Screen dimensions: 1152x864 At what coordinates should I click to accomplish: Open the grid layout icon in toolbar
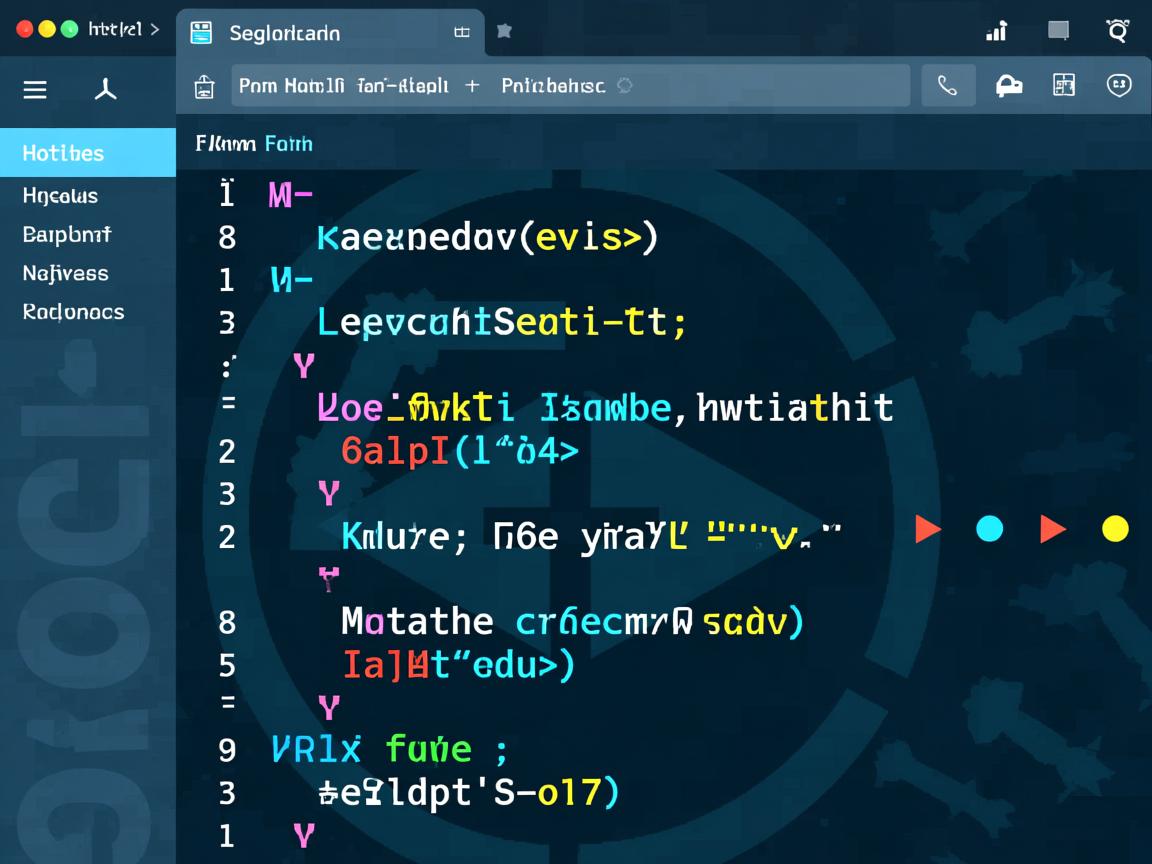click(x=1064, y=86)
